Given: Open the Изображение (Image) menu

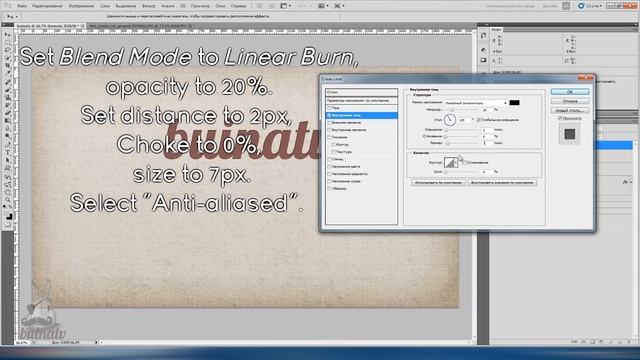Looking at the screenshot, I should point(81,6).
